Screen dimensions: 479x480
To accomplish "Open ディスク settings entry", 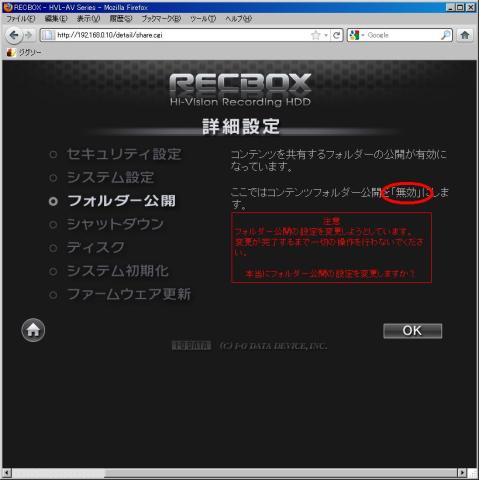I will [x=96, y=248].
